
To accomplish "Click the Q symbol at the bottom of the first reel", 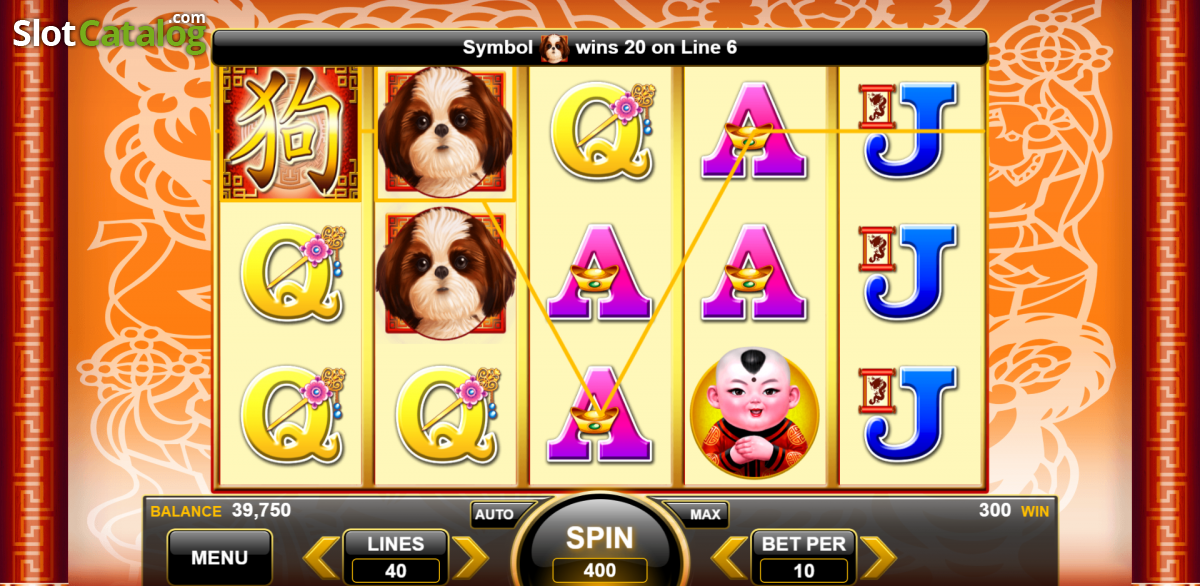I will coord(291,413).
